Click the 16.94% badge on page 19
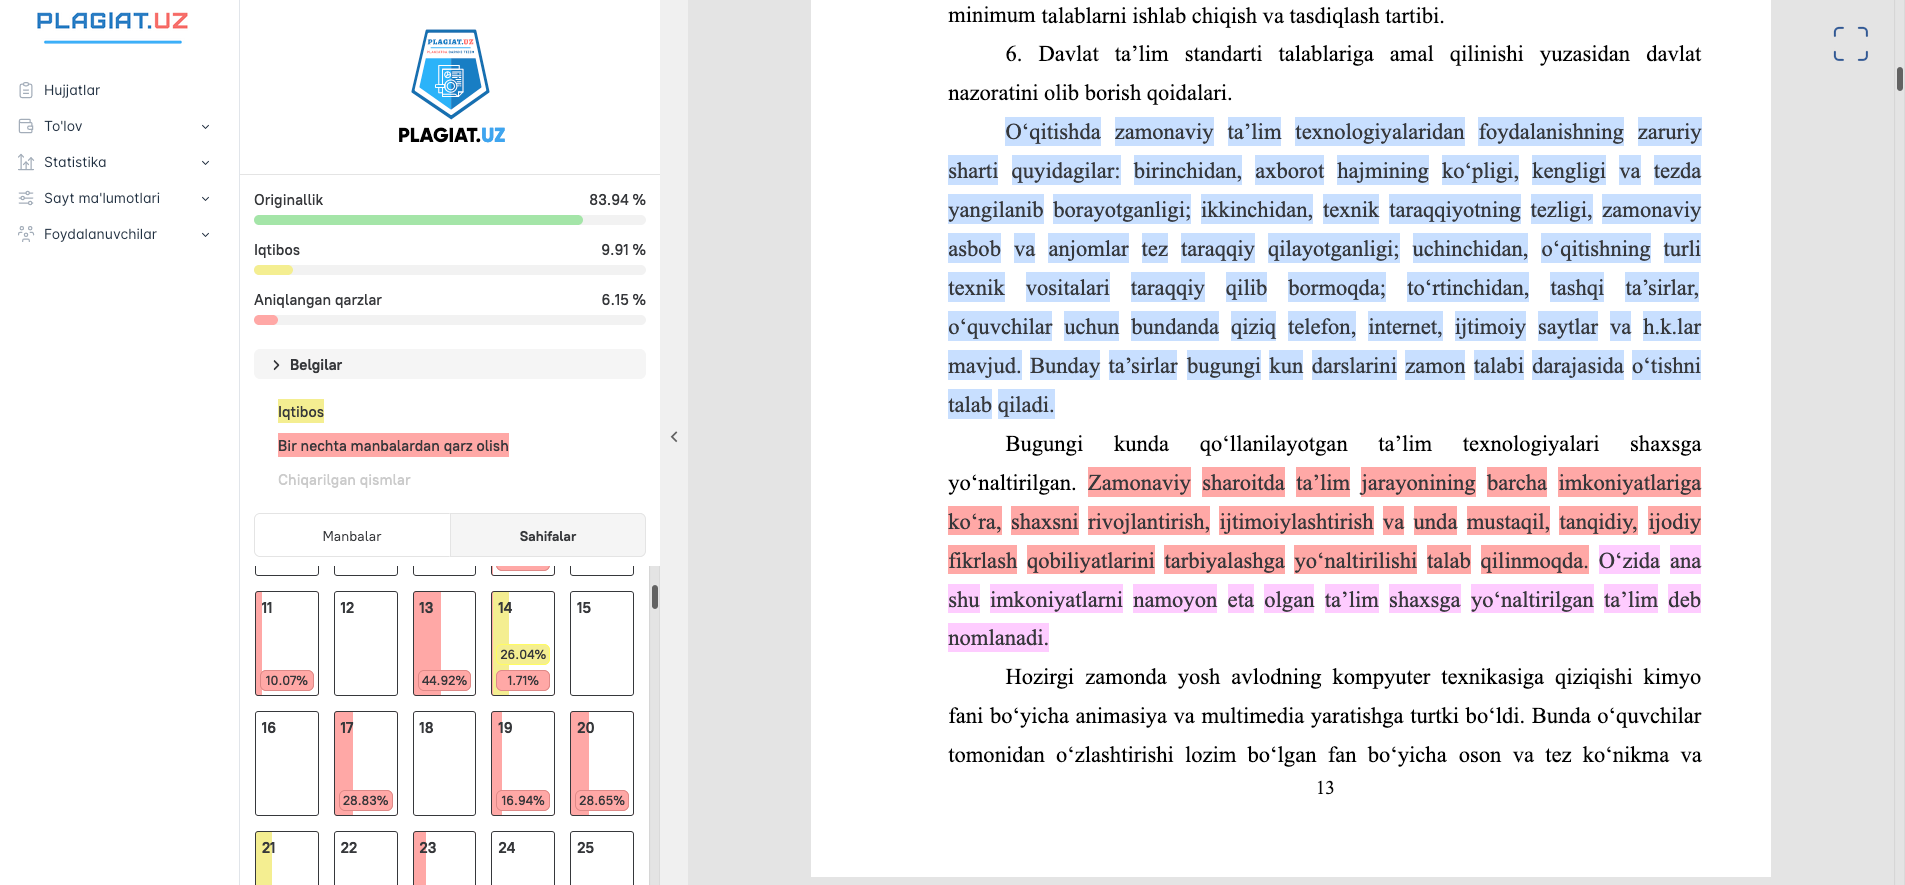Viewport: 1905px width, 885px height. [x=523, y=801]
